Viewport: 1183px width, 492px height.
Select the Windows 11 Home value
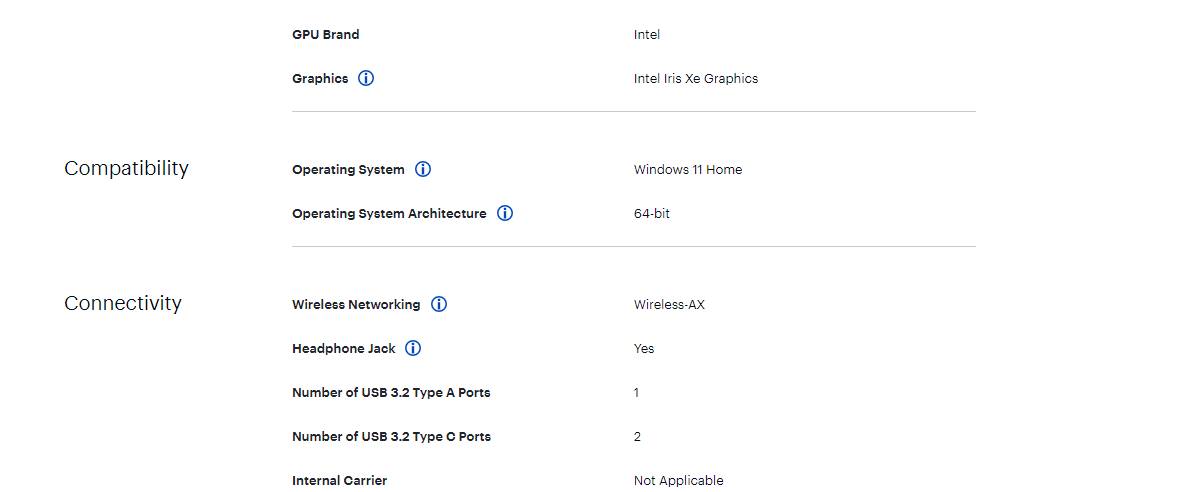pos(688,170)
